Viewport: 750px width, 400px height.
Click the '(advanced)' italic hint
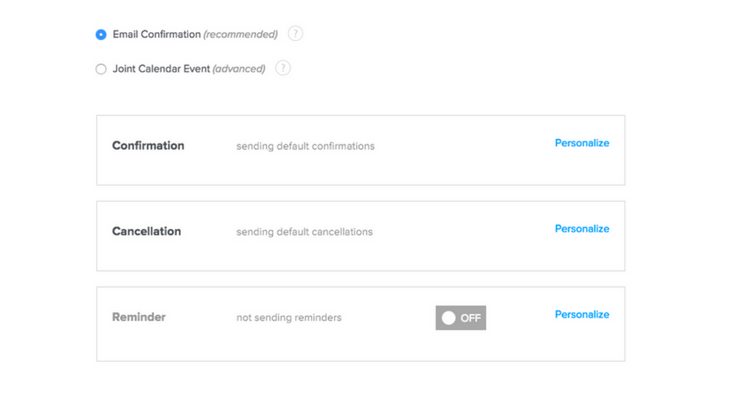pyautogui.click(x=239, y=69)
